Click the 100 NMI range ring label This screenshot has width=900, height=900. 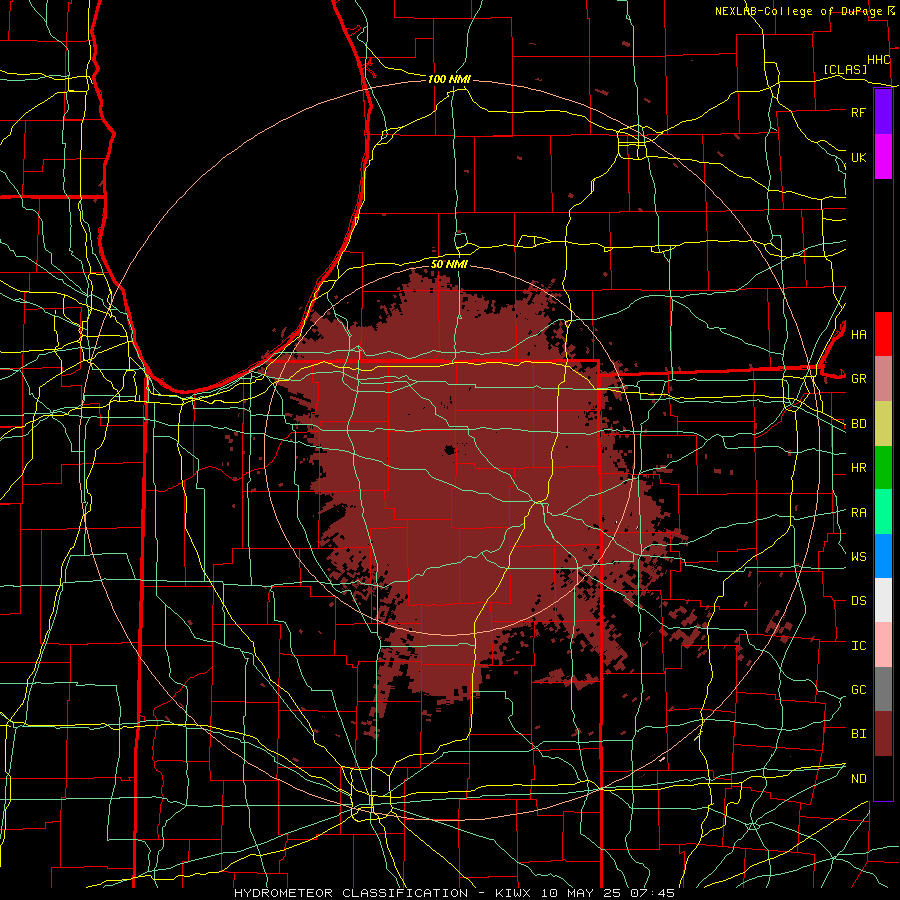coord(449,79)
